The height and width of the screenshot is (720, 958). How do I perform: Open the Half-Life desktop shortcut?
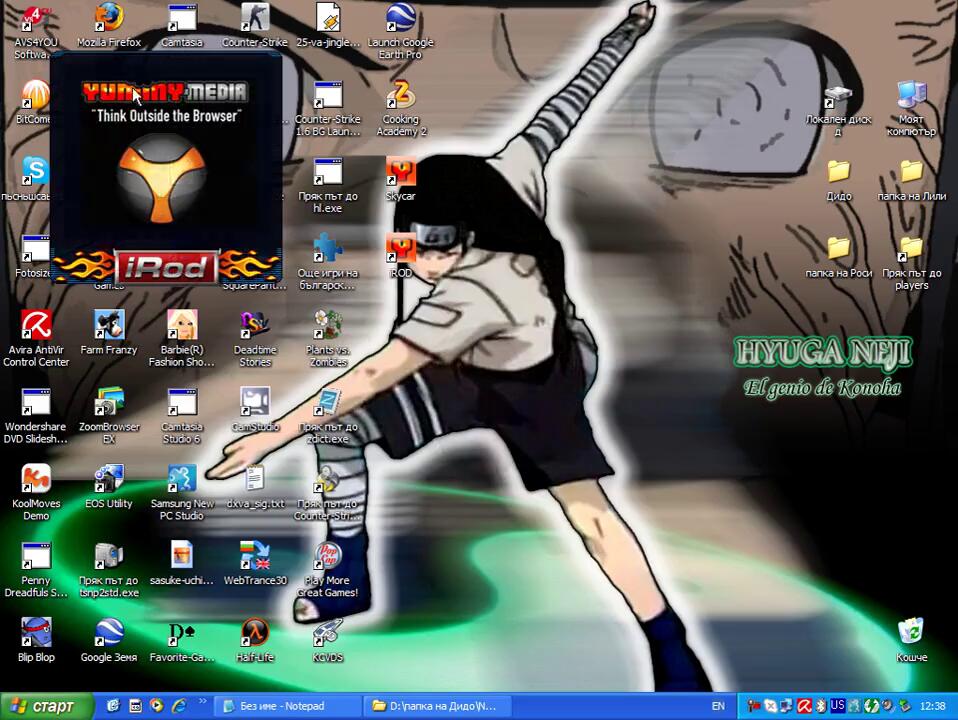coord(255,633)
